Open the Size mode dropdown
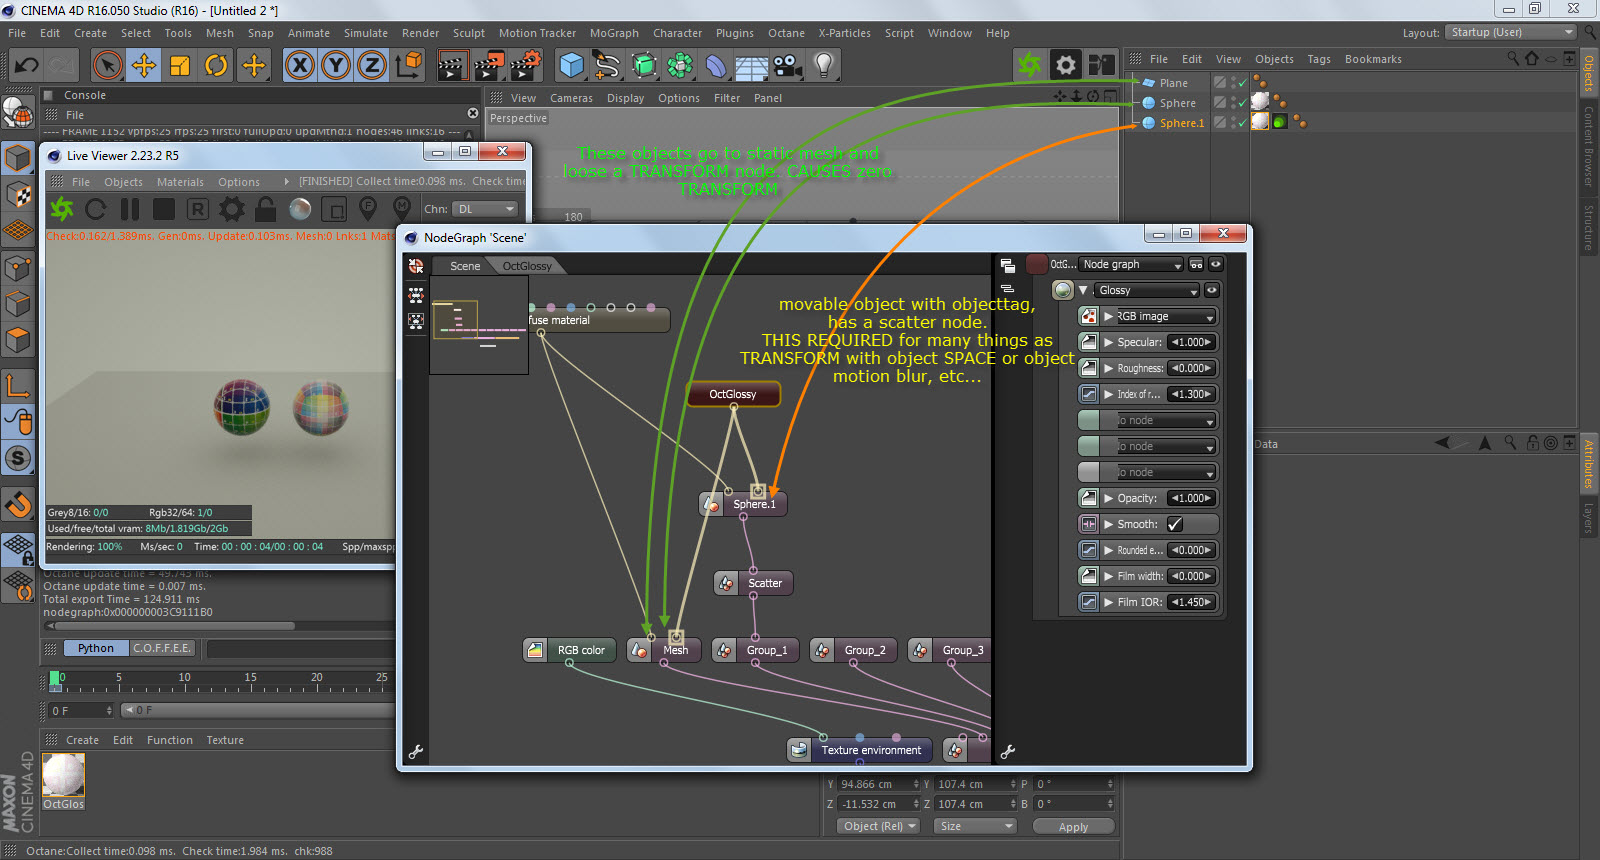1600x860 pixels. (975, 826)
